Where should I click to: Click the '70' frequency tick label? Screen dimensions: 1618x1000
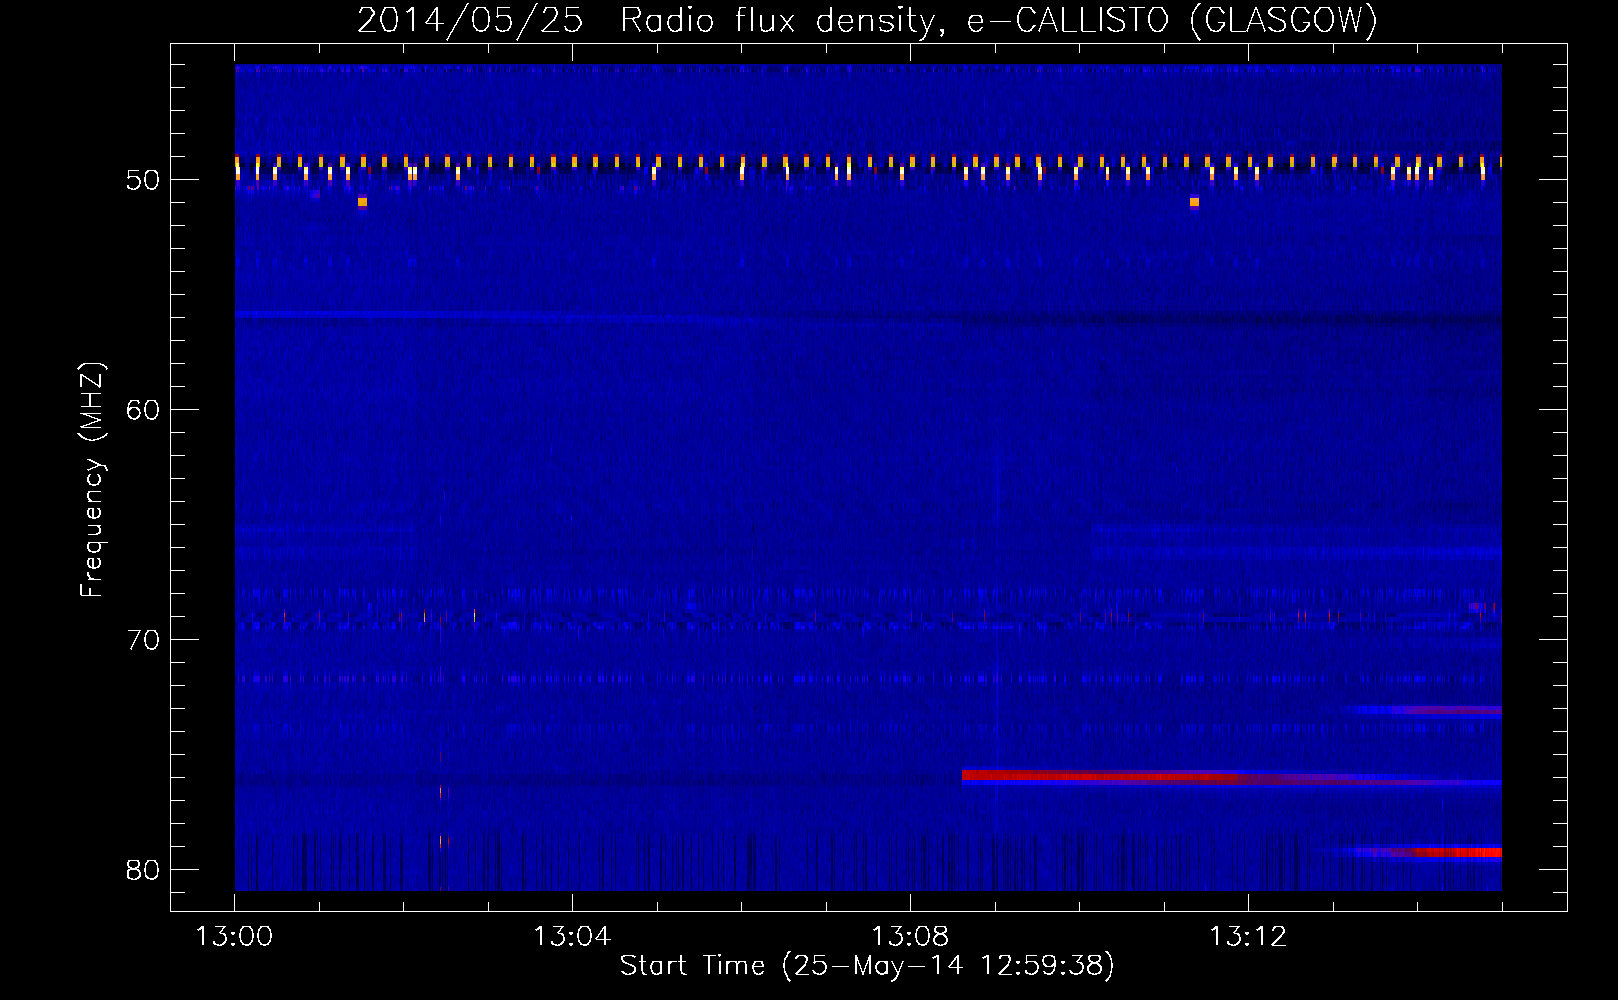tap(143, 640)
